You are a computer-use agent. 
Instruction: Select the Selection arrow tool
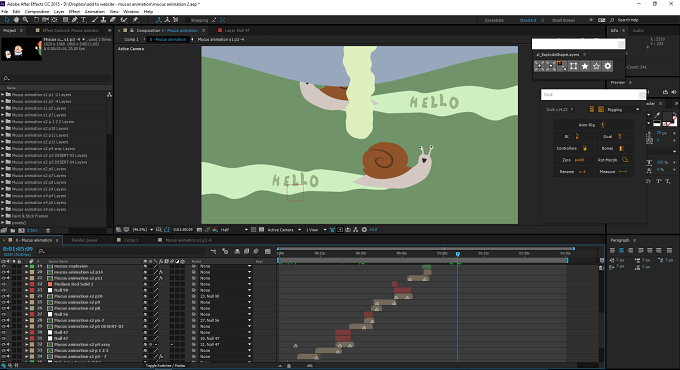[7, 20]
